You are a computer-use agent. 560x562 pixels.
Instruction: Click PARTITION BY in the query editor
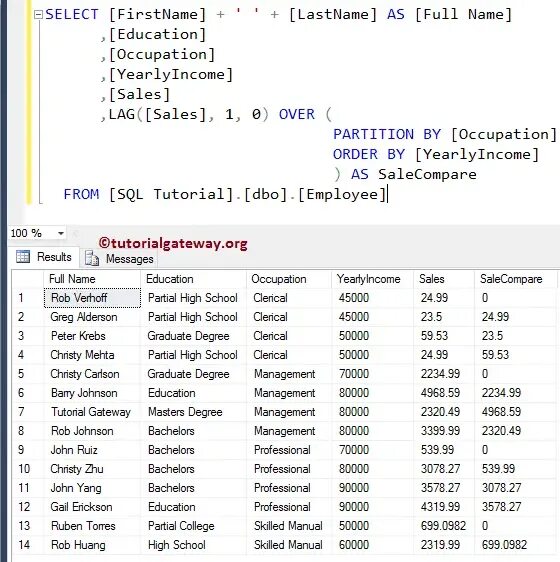coord(387,134)
